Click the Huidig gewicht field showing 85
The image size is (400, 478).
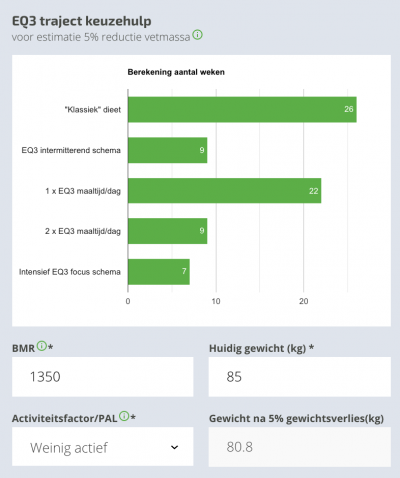(300, 377)
